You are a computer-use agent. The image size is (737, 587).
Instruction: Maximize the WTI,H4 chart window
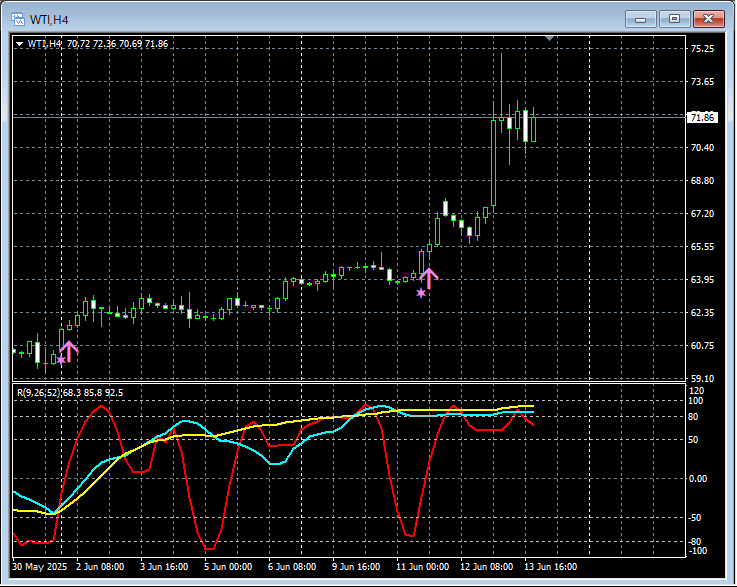[x=675, y=19]
